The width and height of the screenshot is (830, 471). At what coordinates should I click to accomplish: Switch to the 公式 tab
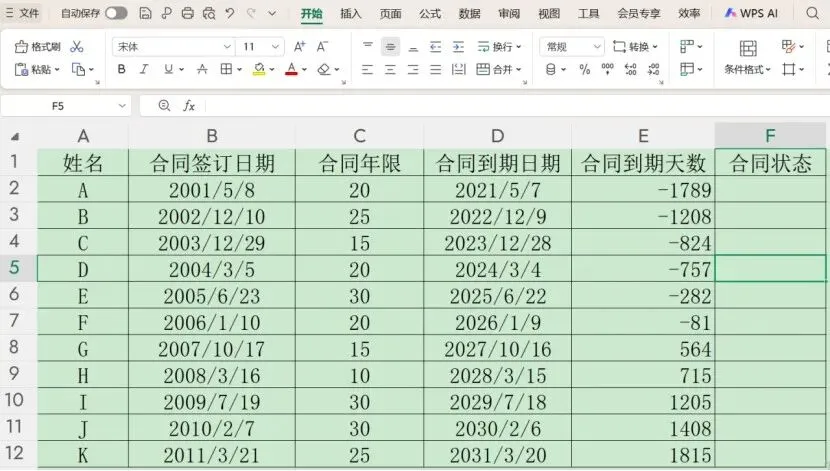tap(430, 13)
